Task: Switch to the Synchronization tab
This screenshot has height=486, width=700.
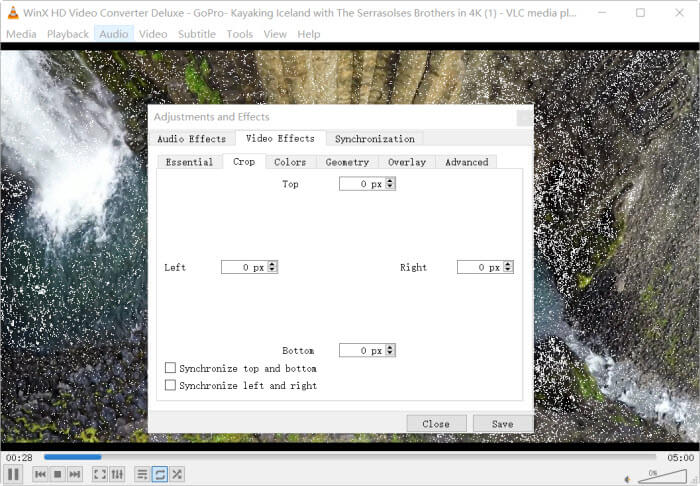Action: pos(375,139)
